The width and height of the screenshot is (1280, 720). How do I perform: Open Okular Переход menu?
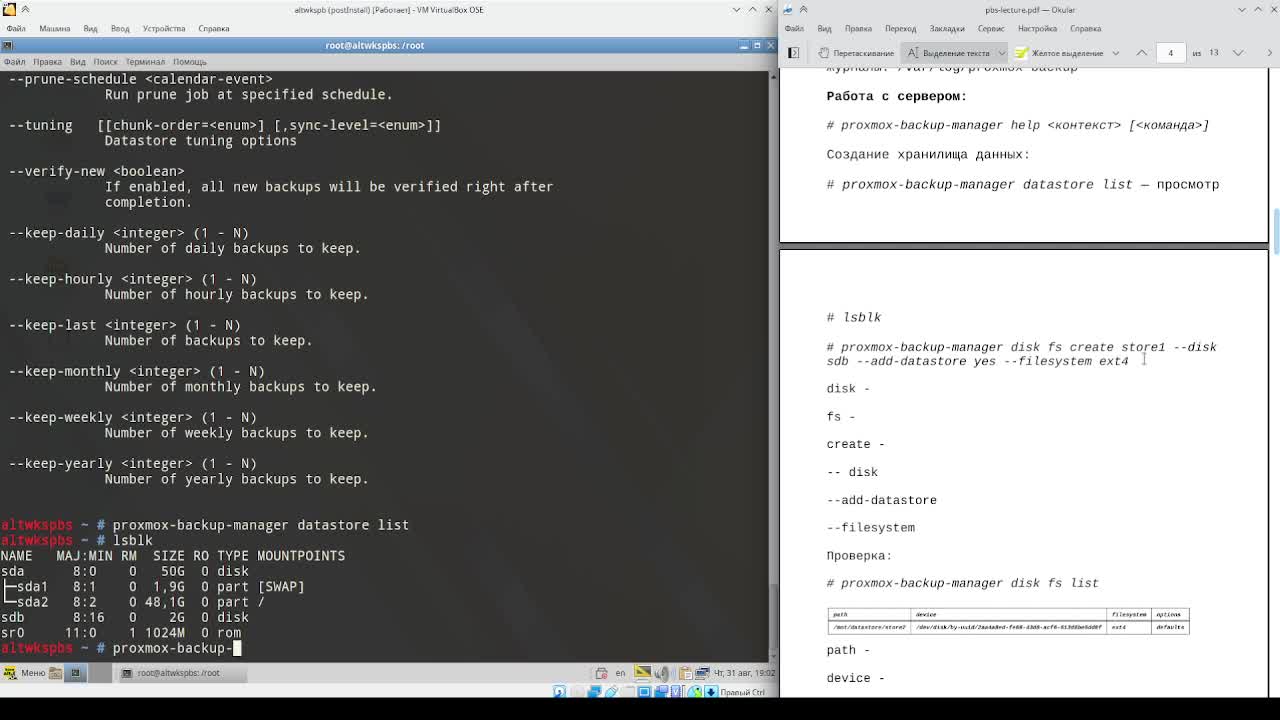900,28
